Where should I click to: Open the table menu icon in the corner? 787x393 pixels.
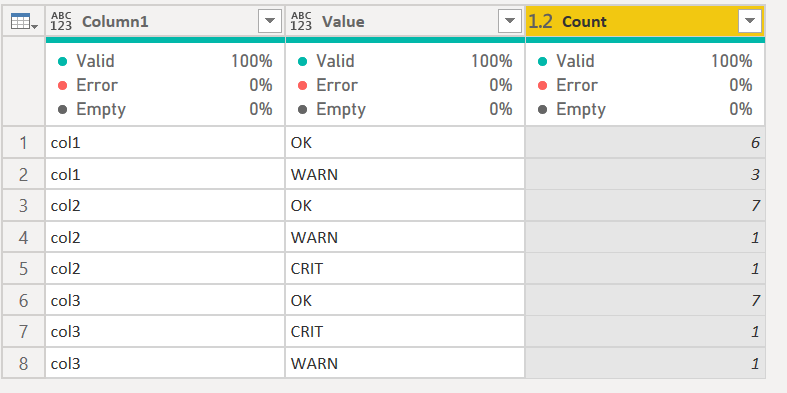(24, 22)
